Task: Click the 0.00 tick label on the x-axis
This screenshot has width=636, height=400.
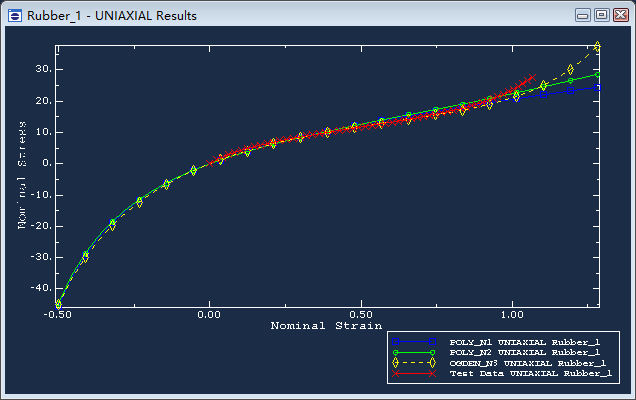Action: click(209, 315)
